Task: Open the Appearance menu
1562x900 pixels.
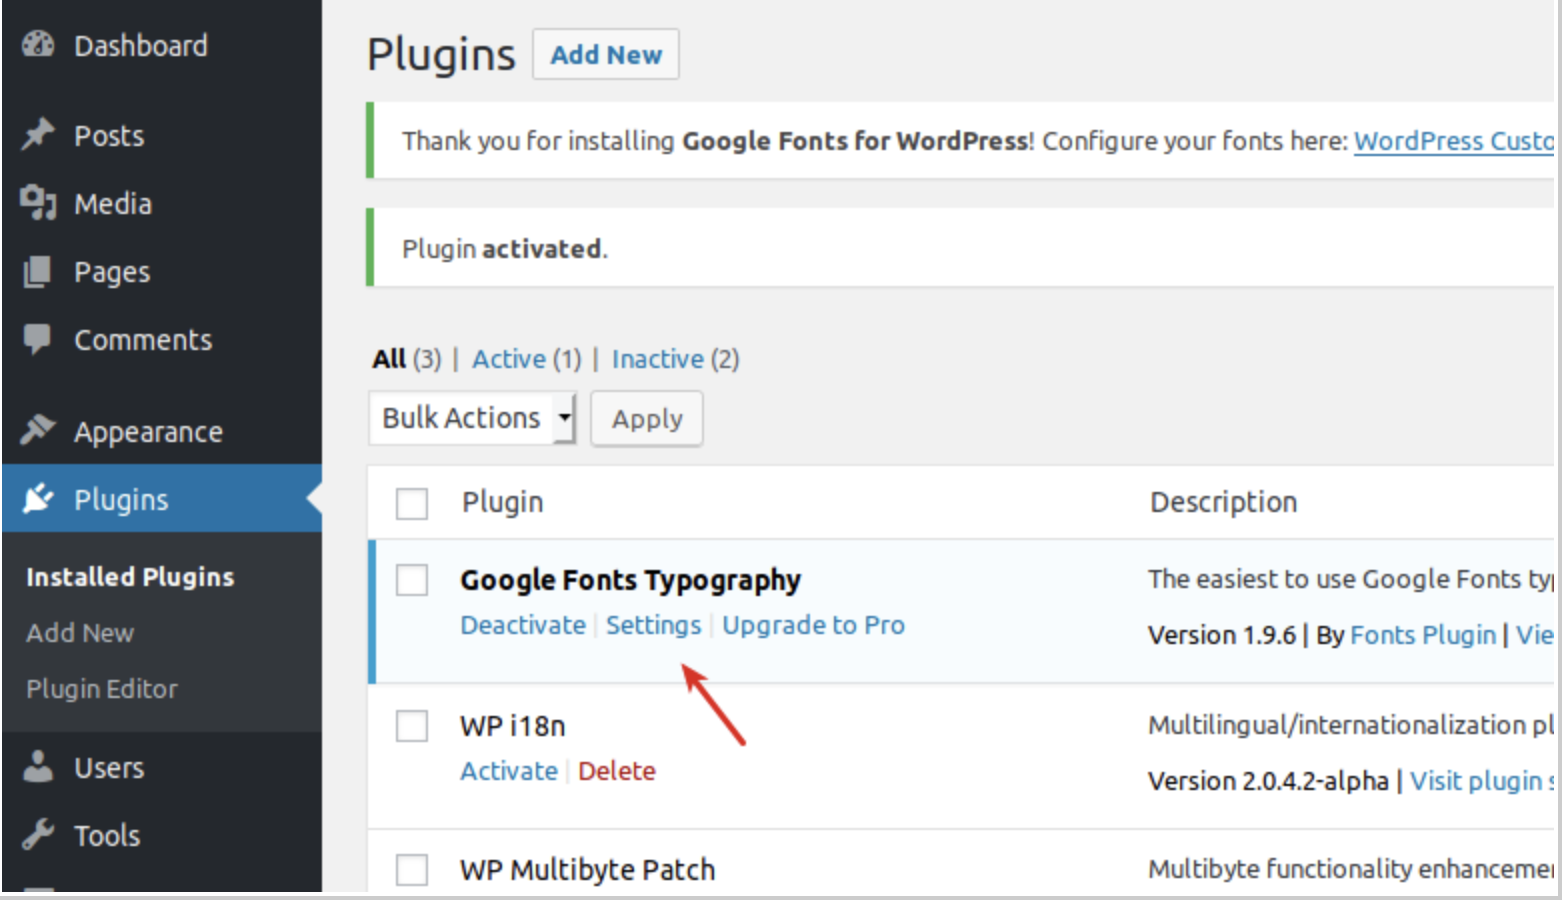Action: coord(162,431)
